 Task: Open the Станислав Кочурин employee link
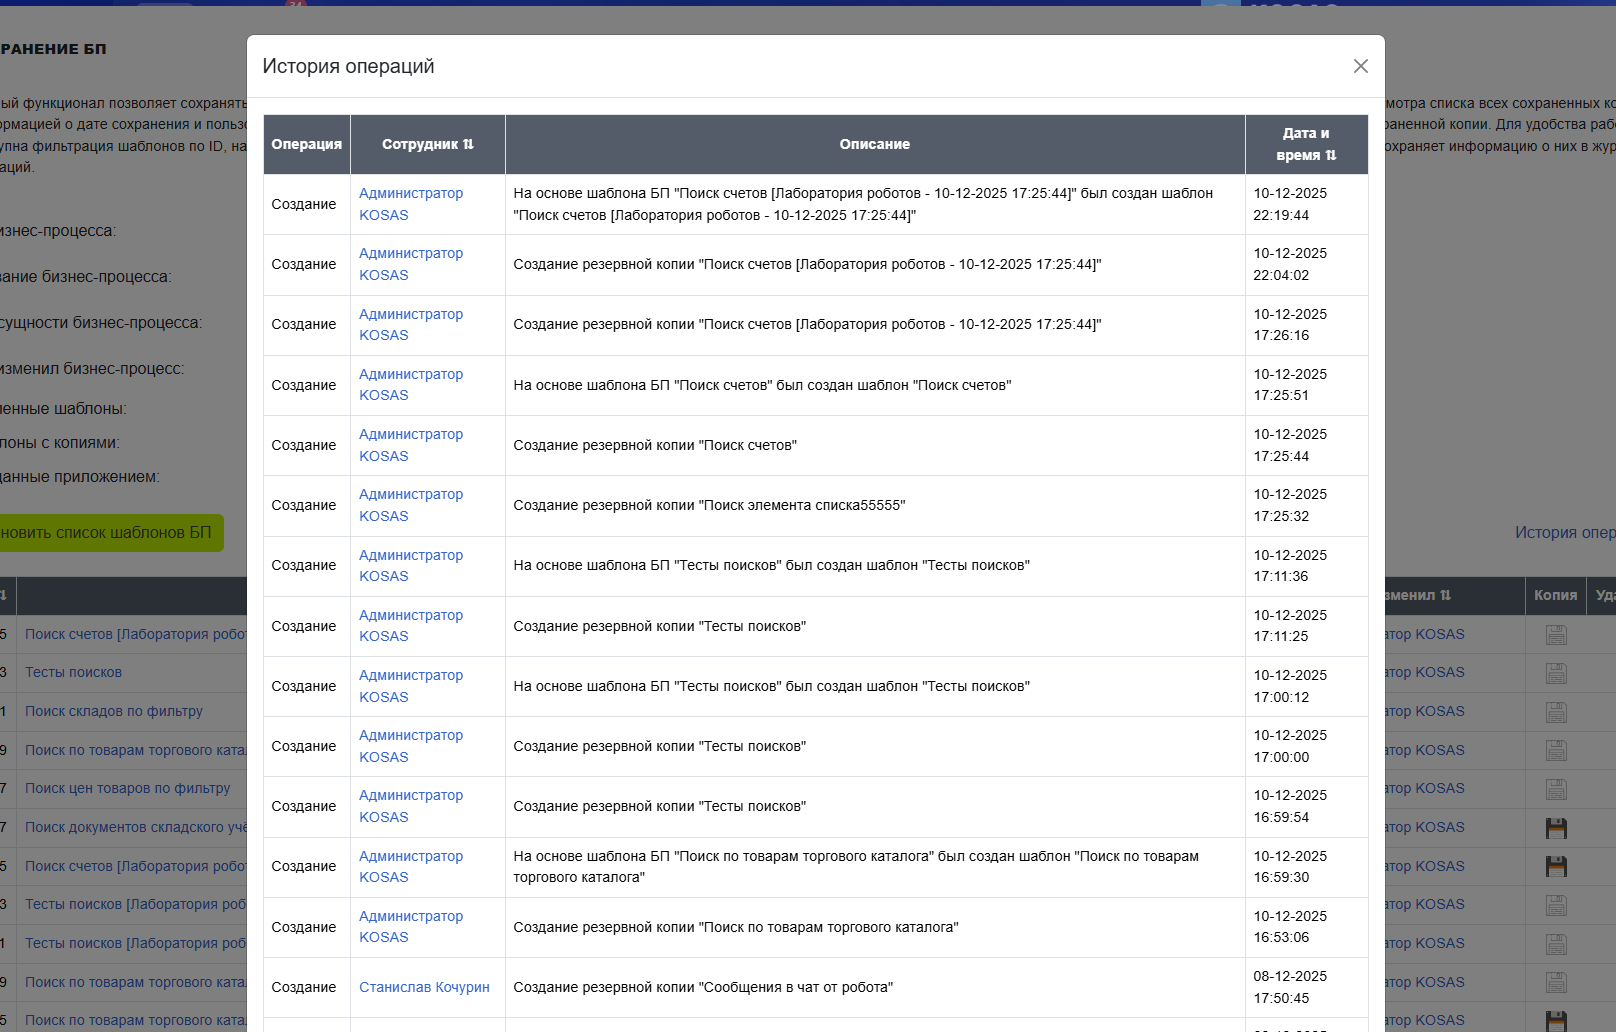point(424,987)
